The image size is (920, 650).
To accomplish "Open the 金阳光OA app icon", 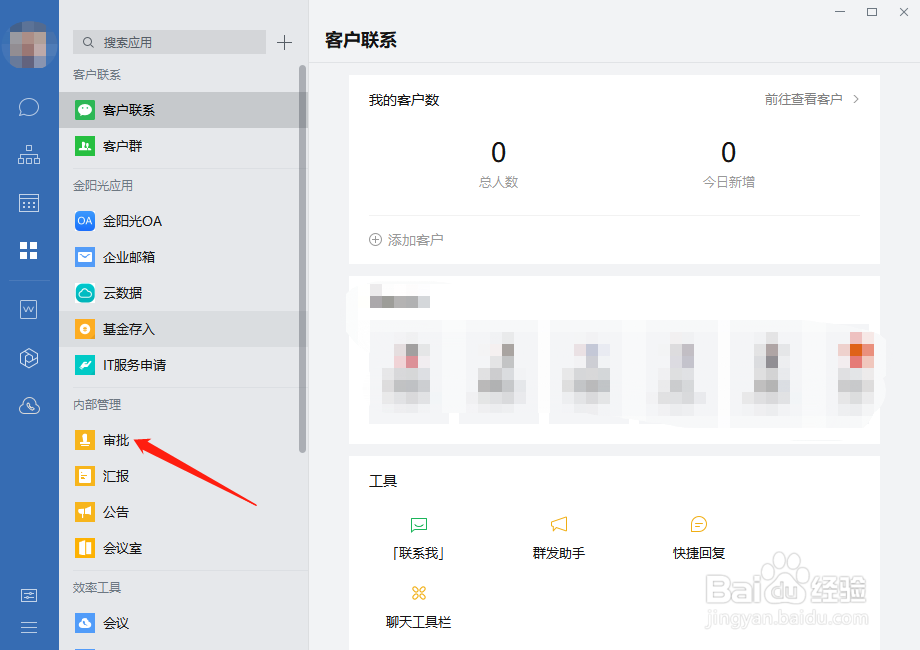I will point(84,221).
